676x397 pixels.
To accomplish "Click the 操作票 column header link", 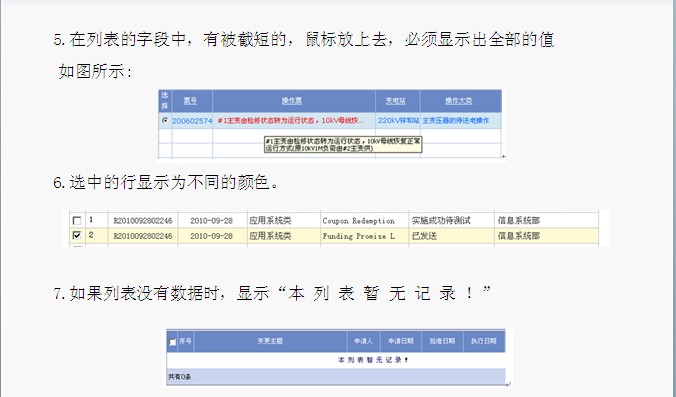I will [x=292, y=100].
